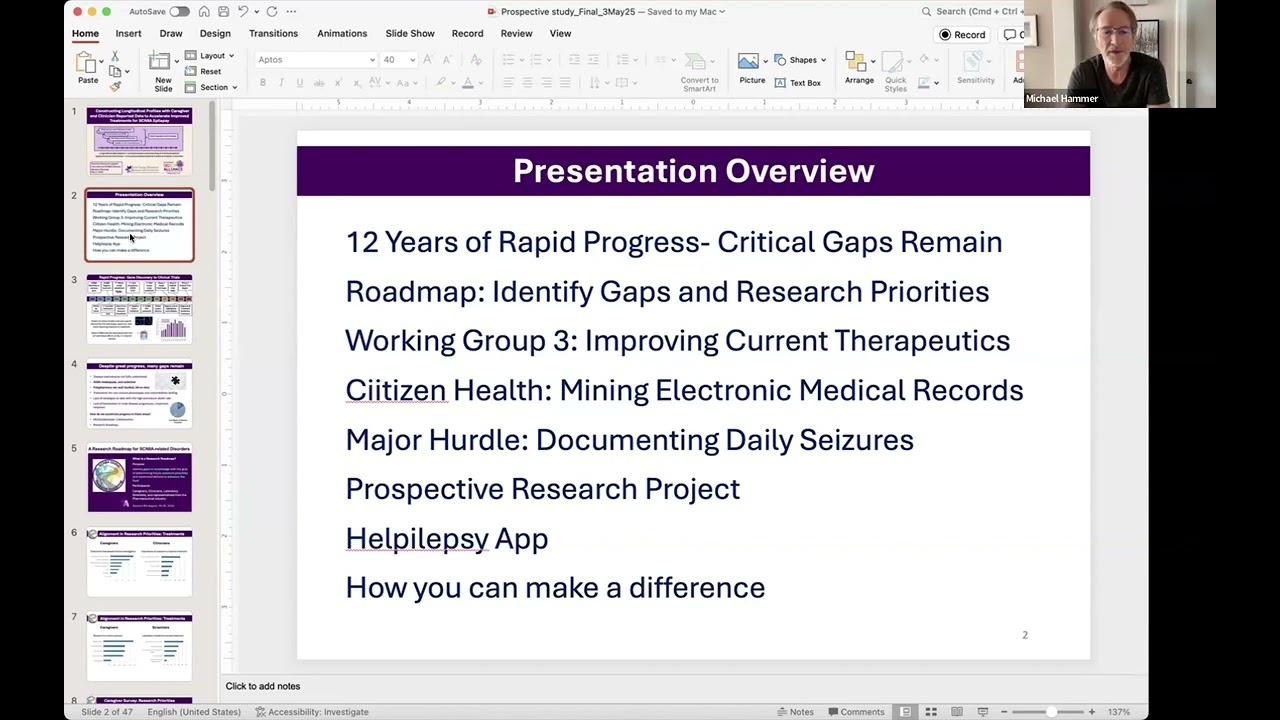The image size is (1280, 720).
Task: Toggle superscript formatting
Action: click(340, 82)
